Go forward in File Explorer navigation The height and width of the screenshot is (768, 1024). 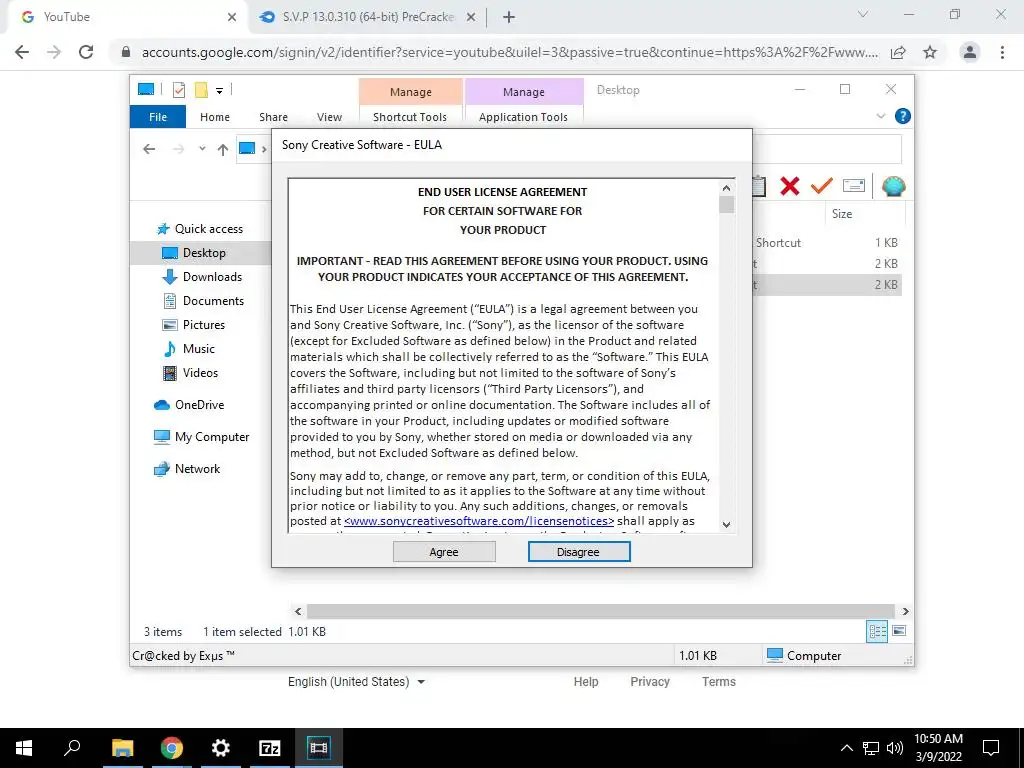(178, 150)
